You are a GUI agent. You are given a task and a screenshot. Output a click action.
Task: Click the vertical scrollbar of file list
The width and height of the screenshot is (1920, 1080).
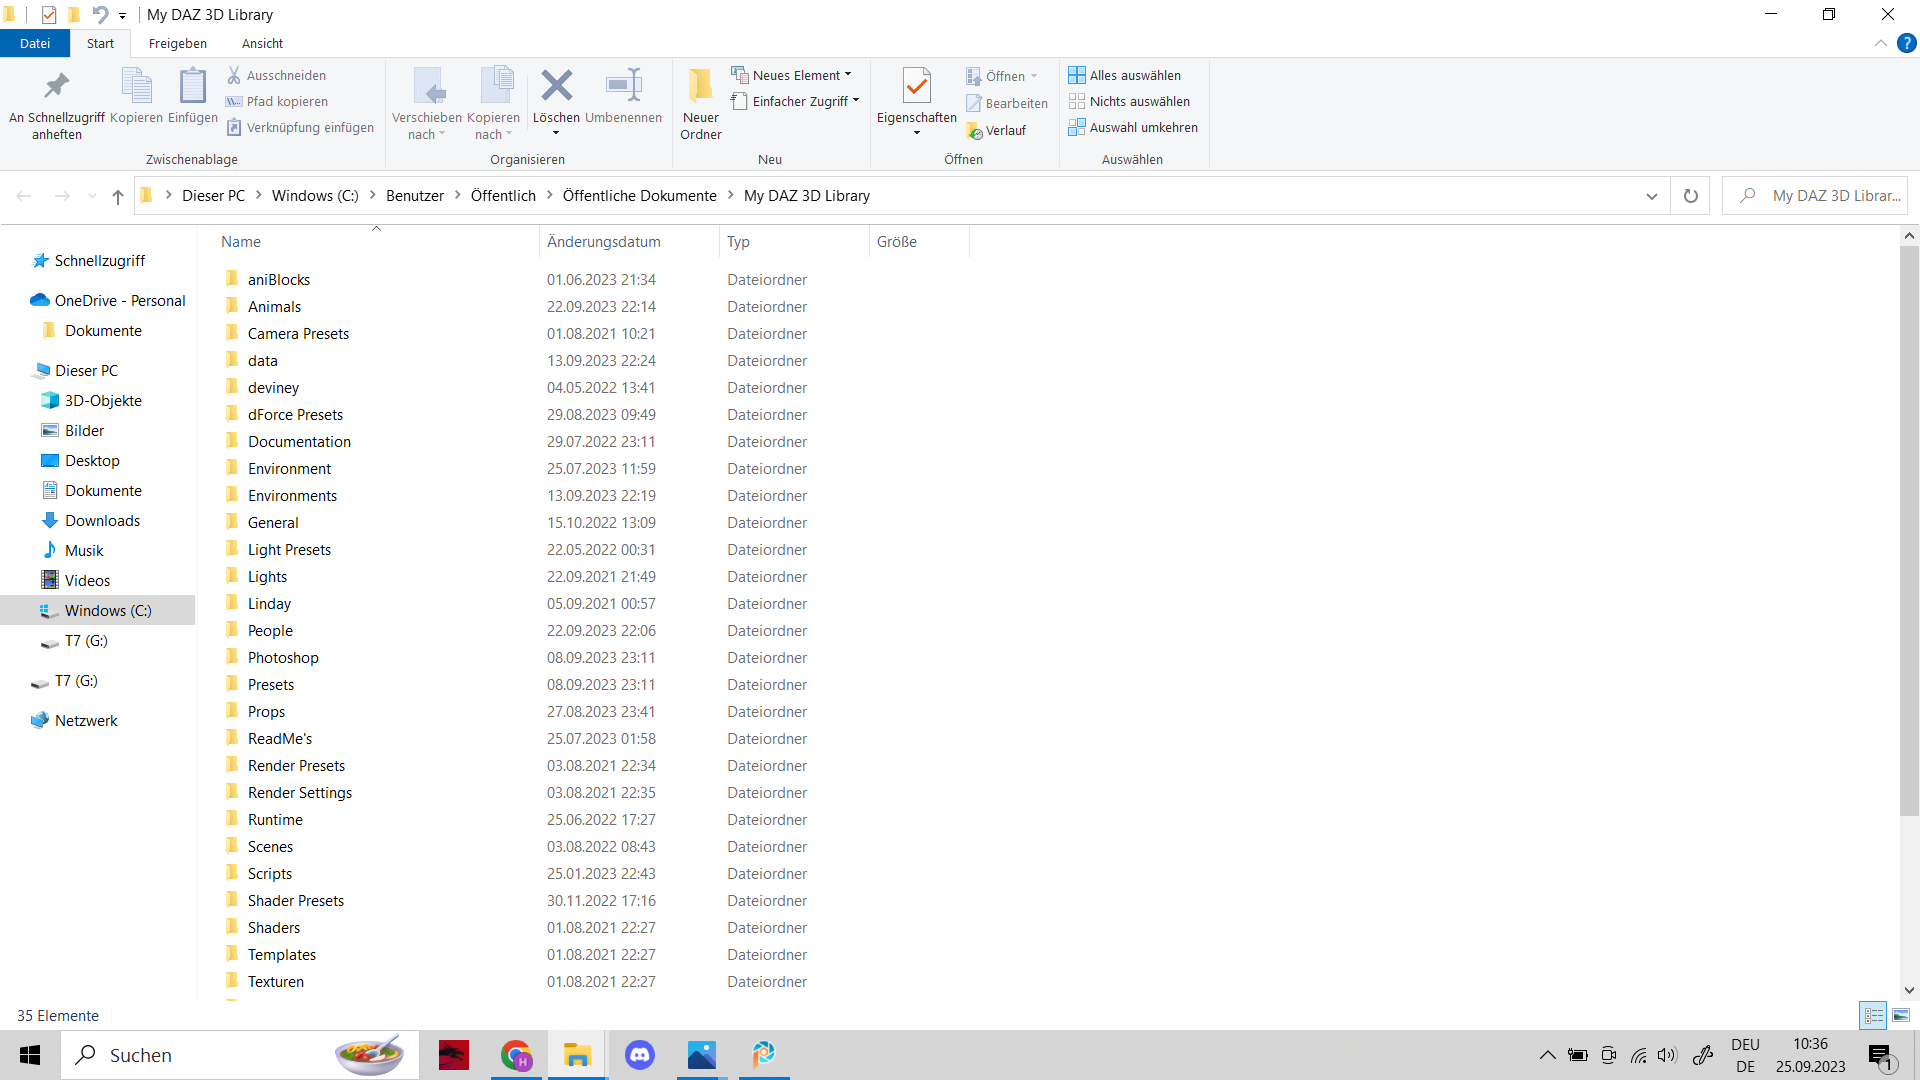(x=1908, y=530)
